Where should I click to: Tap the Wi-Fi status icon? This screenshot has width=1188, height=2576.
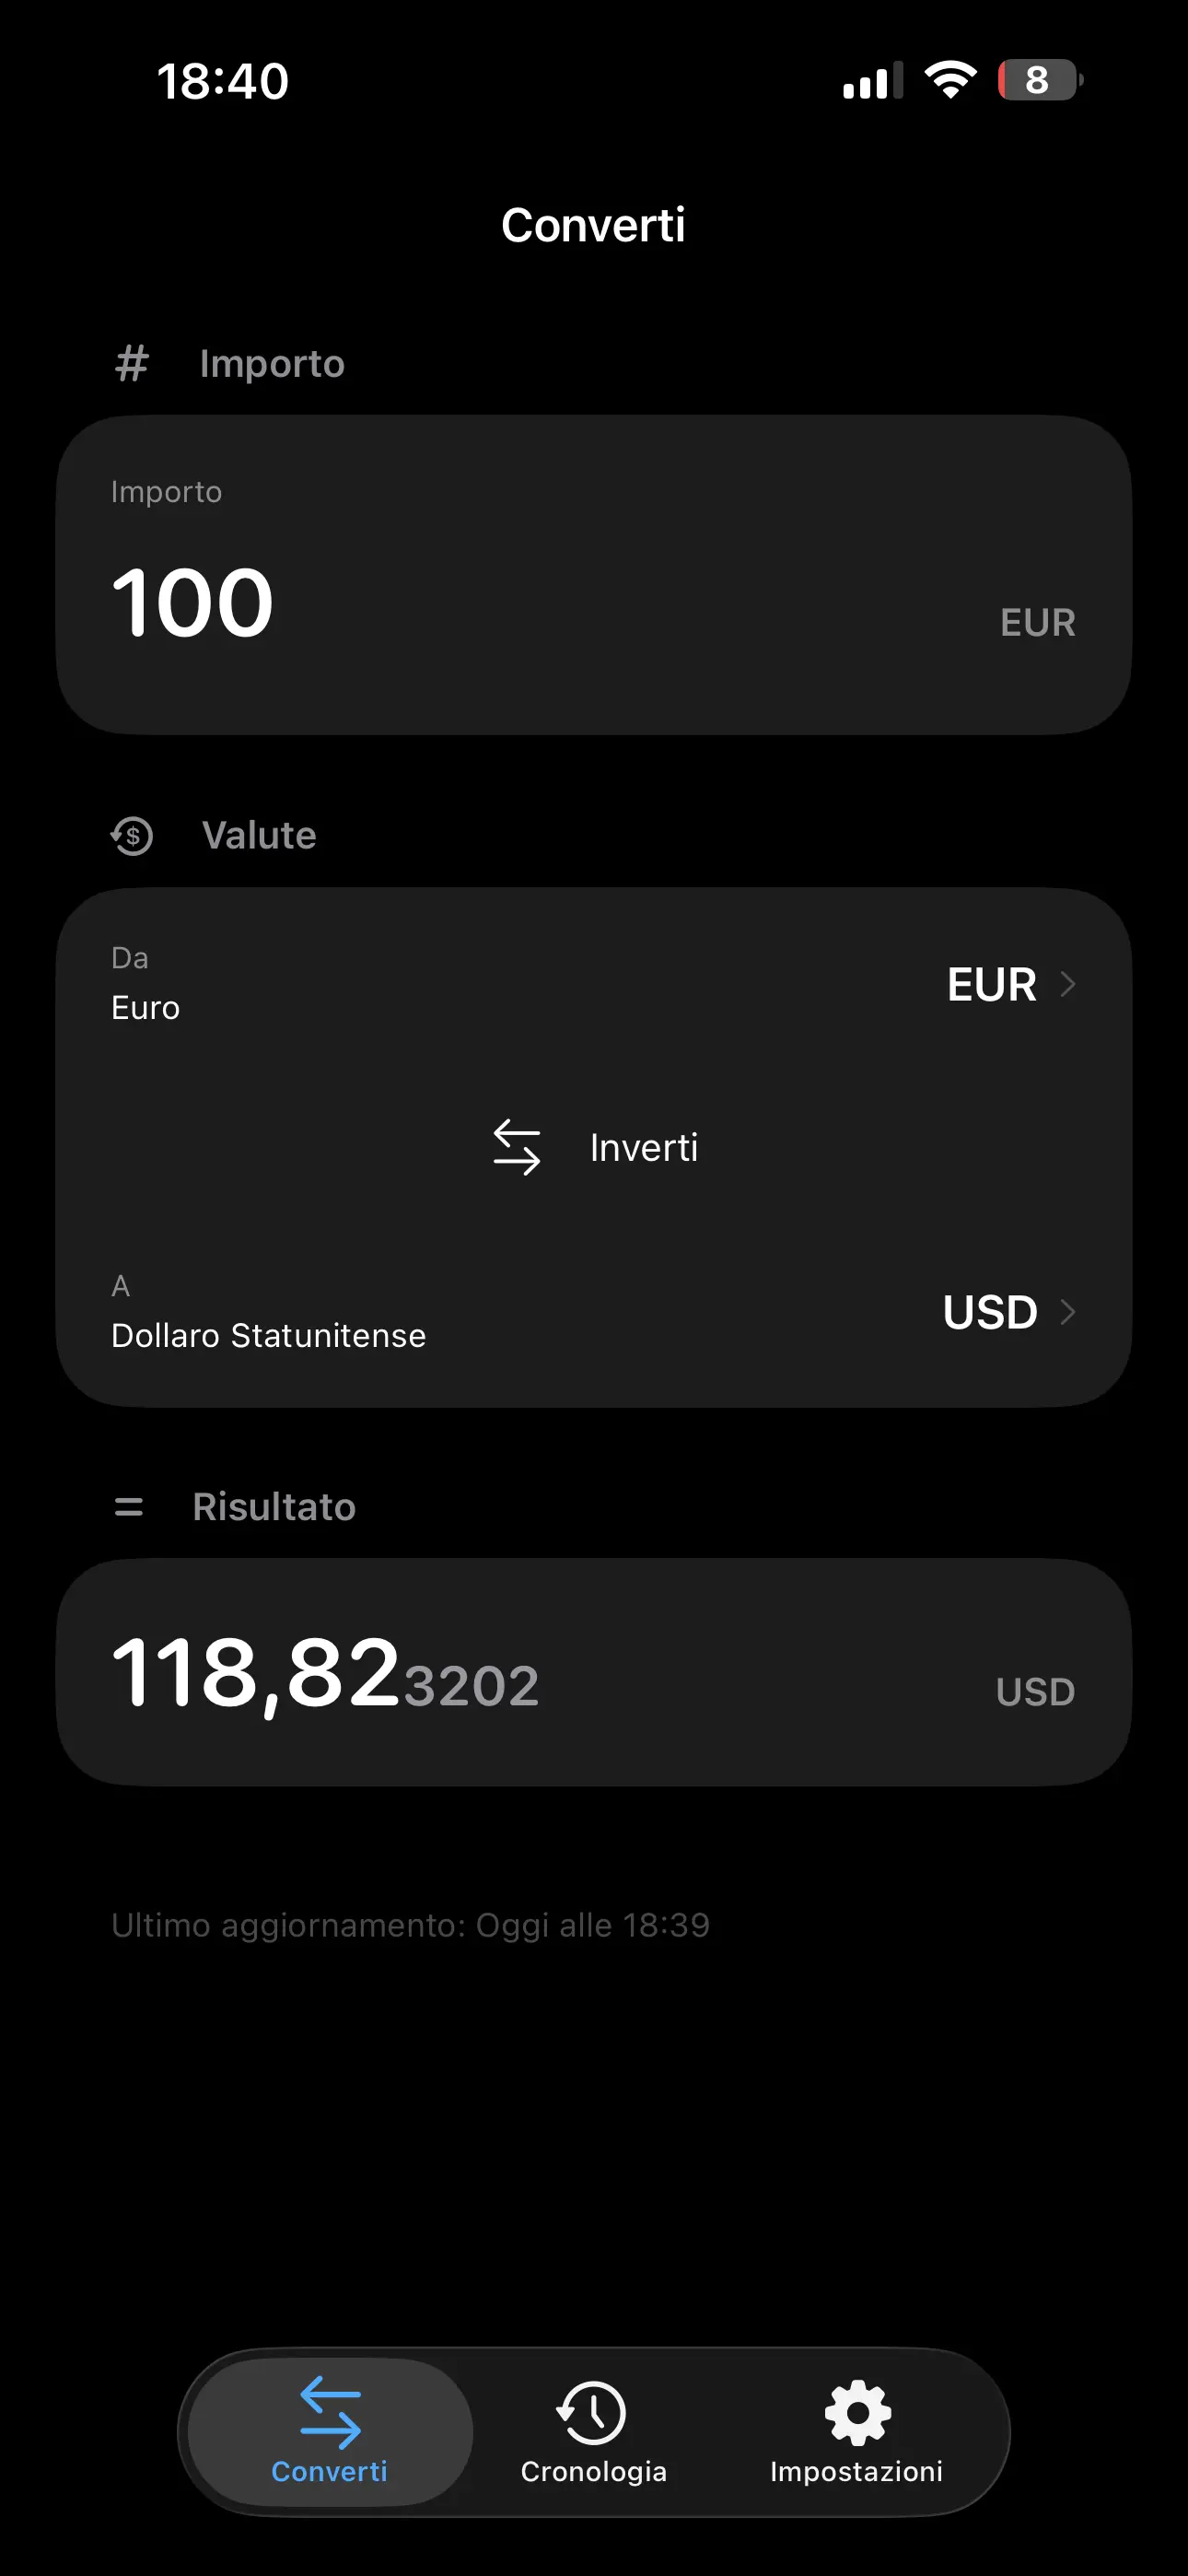coord(950,80)
